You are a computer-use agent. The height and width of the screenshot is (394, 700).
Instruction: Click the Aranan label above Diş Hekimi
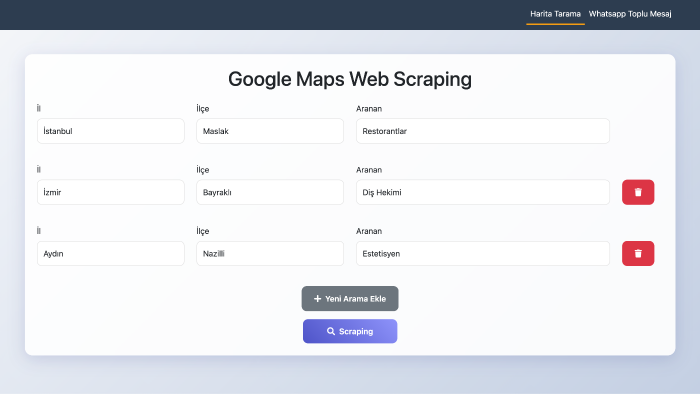369,170
